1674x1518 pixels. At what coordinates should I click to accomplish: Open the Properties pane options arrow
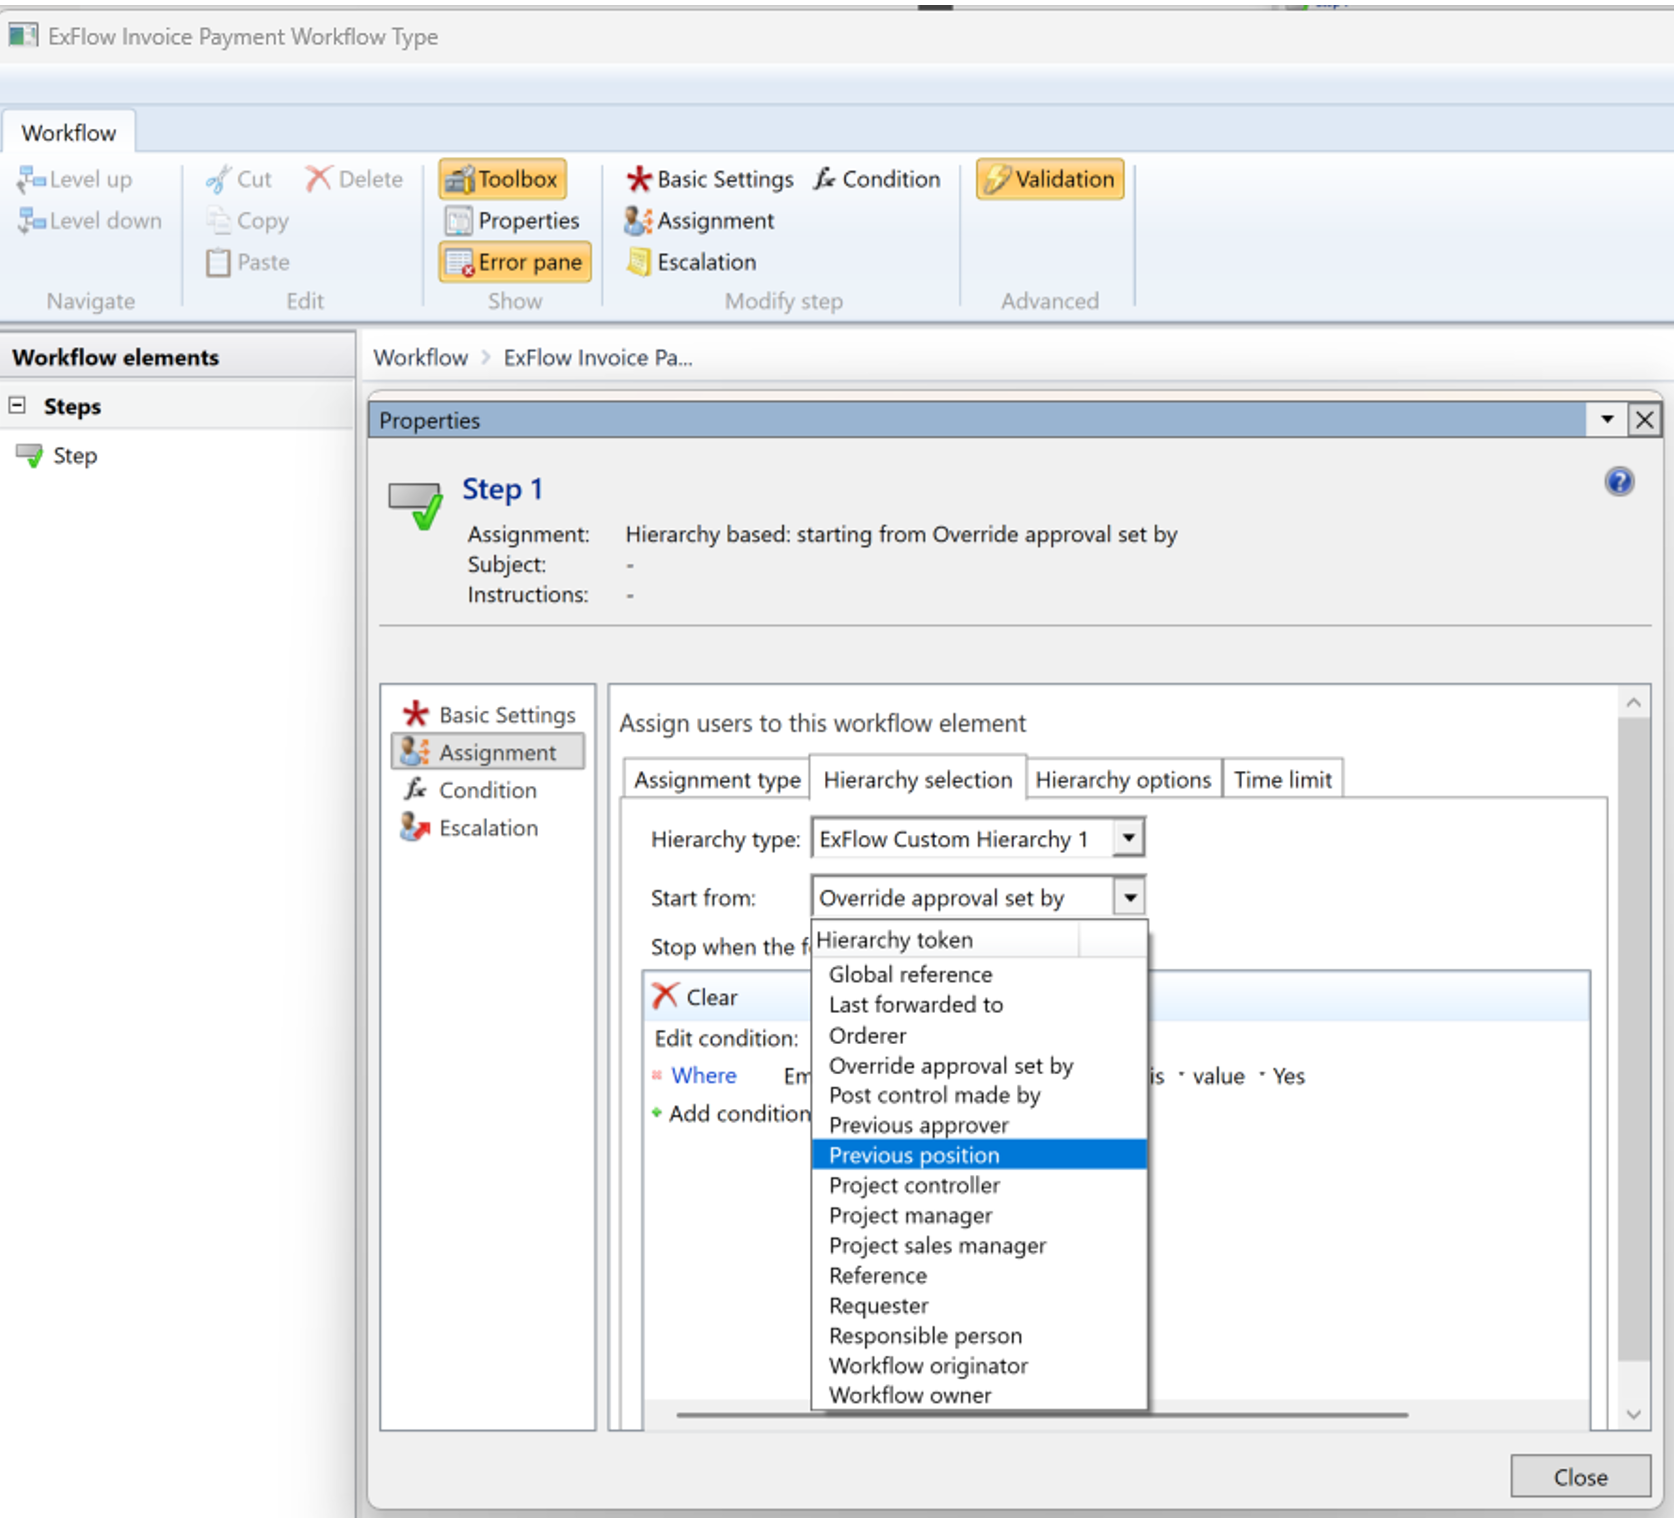(1606, 419)
